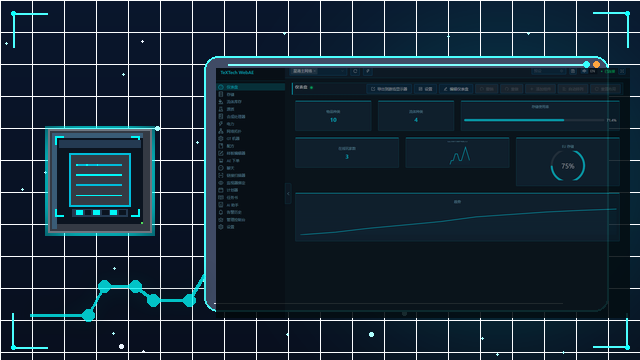The height and width of the screenshot is (360, 640).
Task: Open the 仪表盘 dashboard sidebar item
Action: click(251, 87)
